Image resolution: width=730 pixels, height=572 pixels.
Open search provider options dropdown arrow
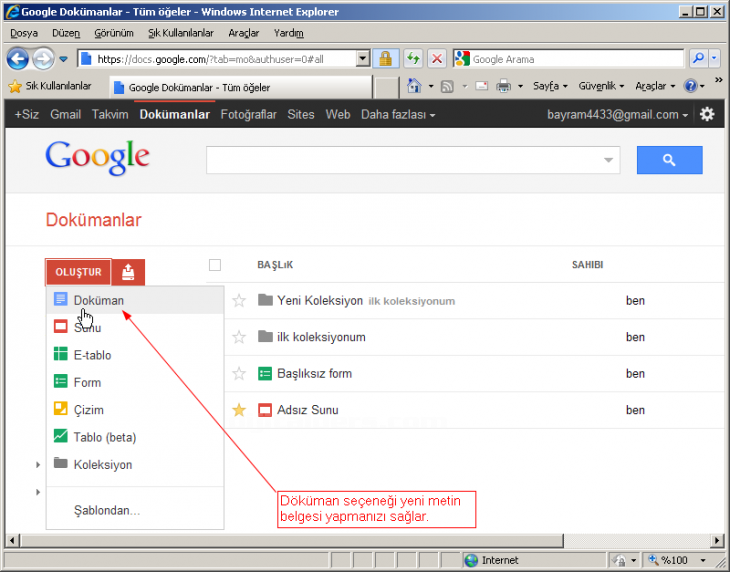[x=715, y=59]
